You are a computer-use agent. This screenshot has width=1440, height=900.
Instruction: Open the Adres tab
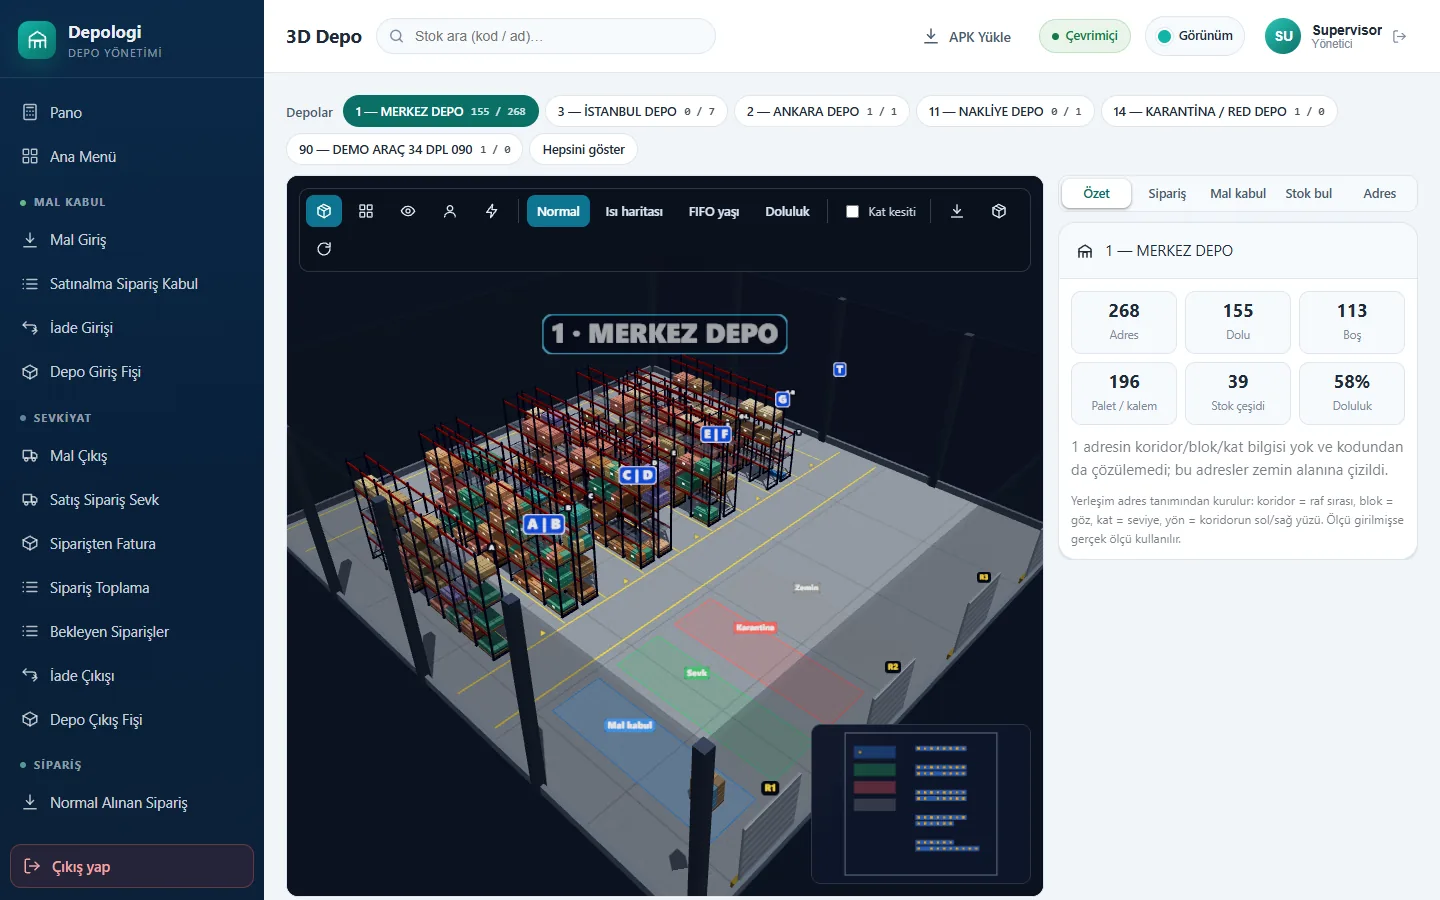pyautogui.click(x=1380, y=193)
